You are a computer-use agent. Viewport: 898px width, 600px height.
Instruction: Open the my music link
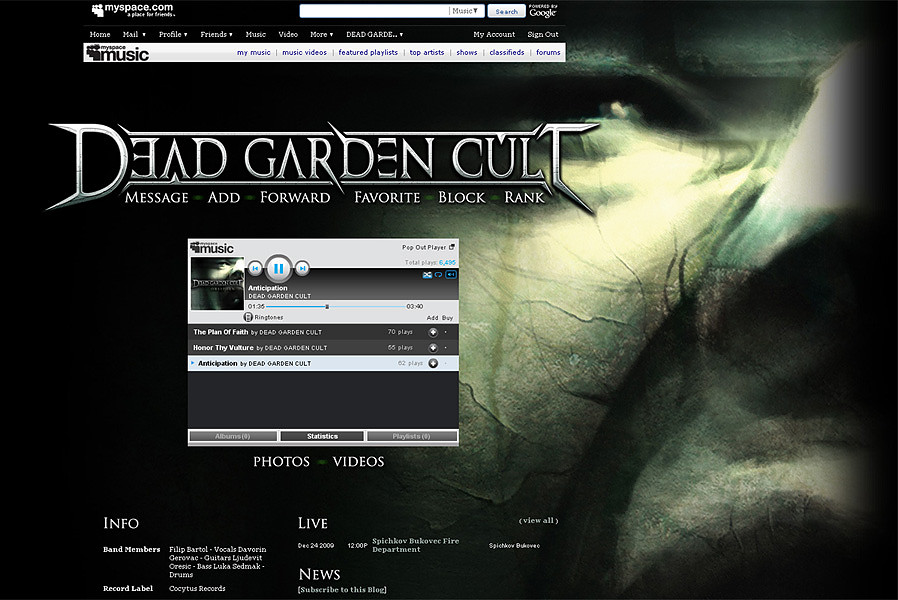[x=254, y=52]
